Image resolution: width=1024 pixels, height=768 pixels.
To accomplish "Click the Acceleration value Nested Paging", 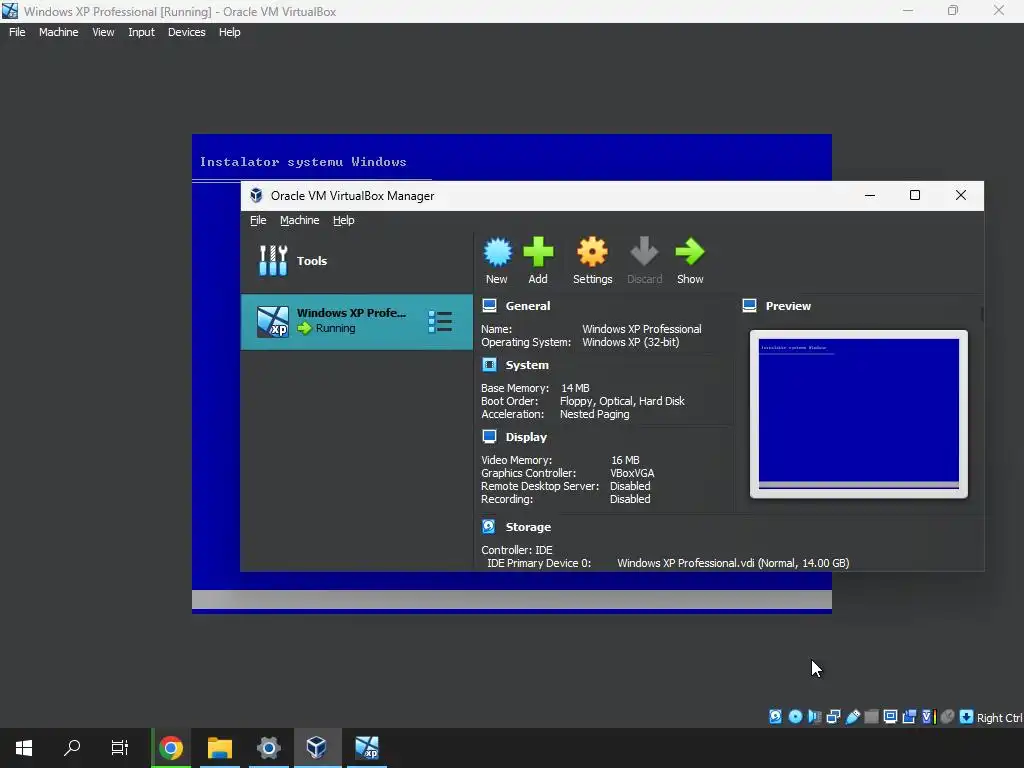I will click(x=594, y=414).
